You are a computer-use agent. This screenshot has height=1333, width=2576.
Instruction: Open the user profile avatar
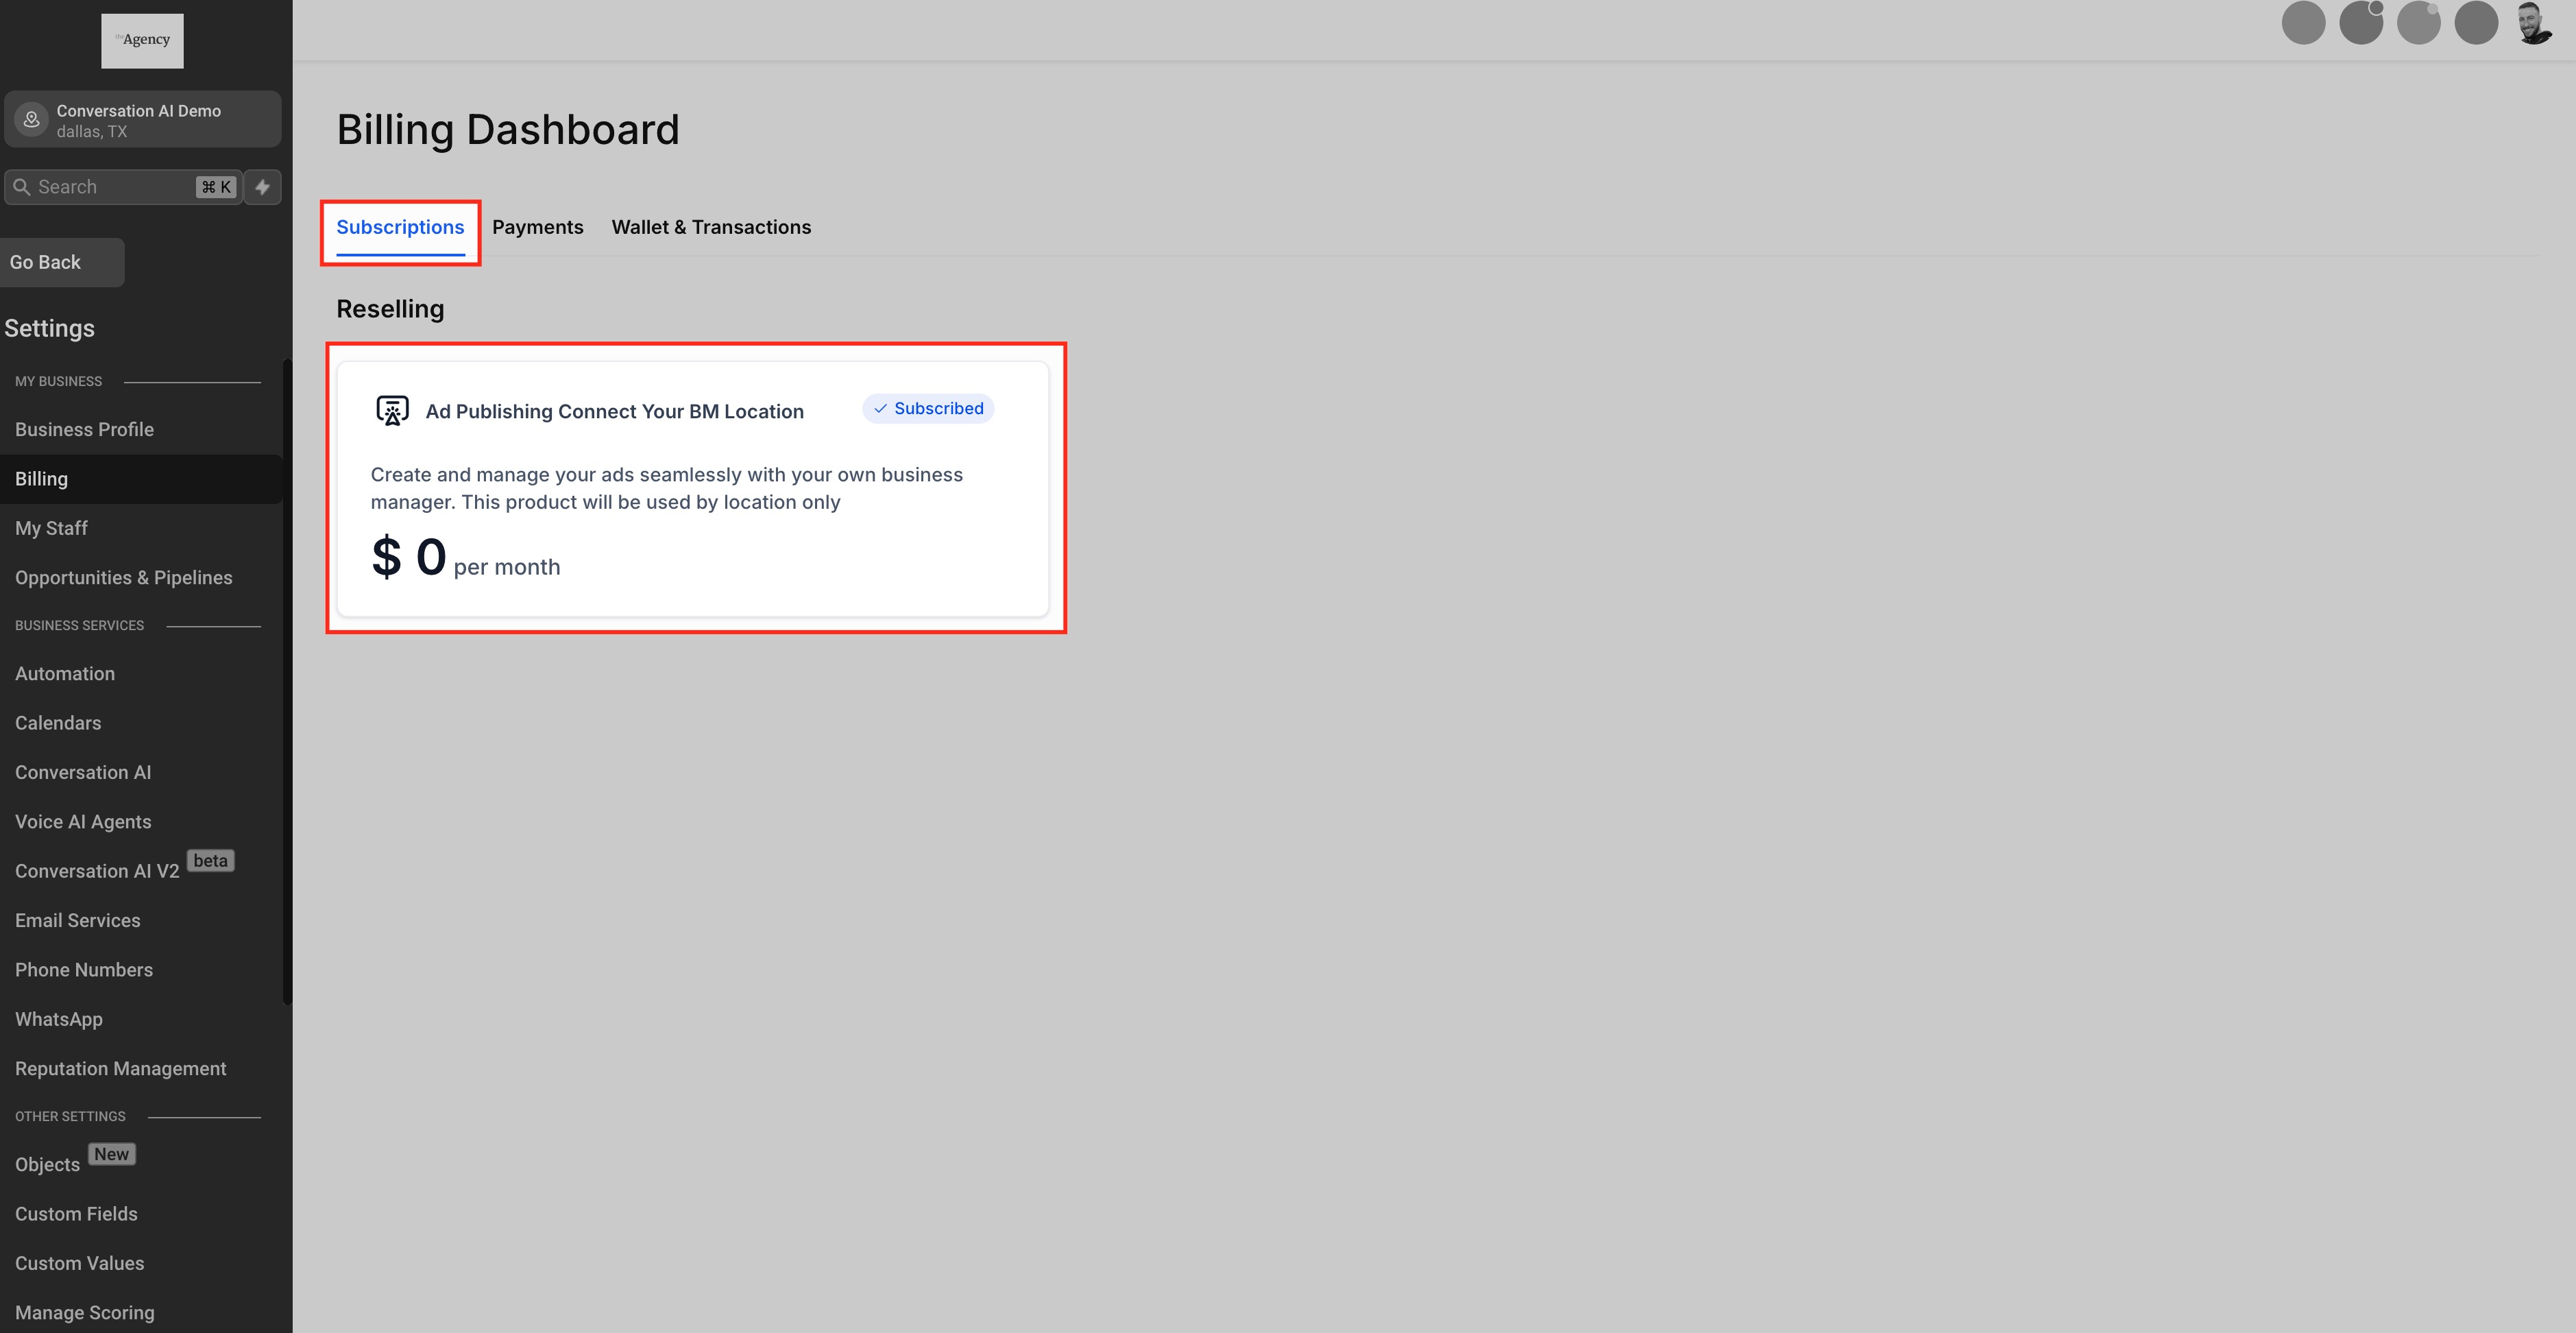[2534, 23]
